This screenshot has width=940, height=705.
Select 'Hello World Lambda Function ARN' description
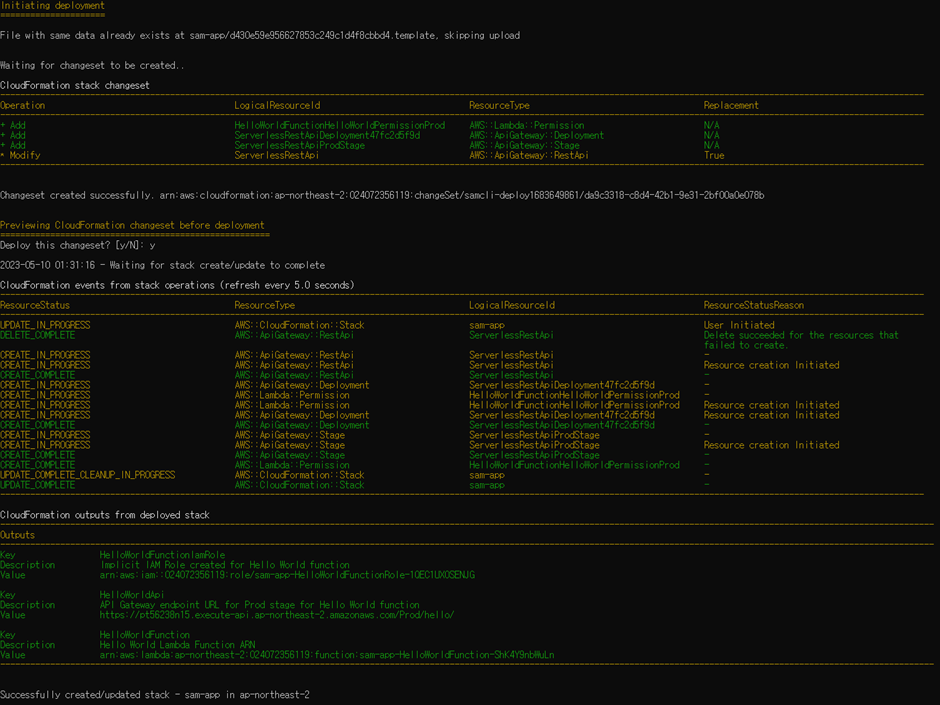point(177,645)
